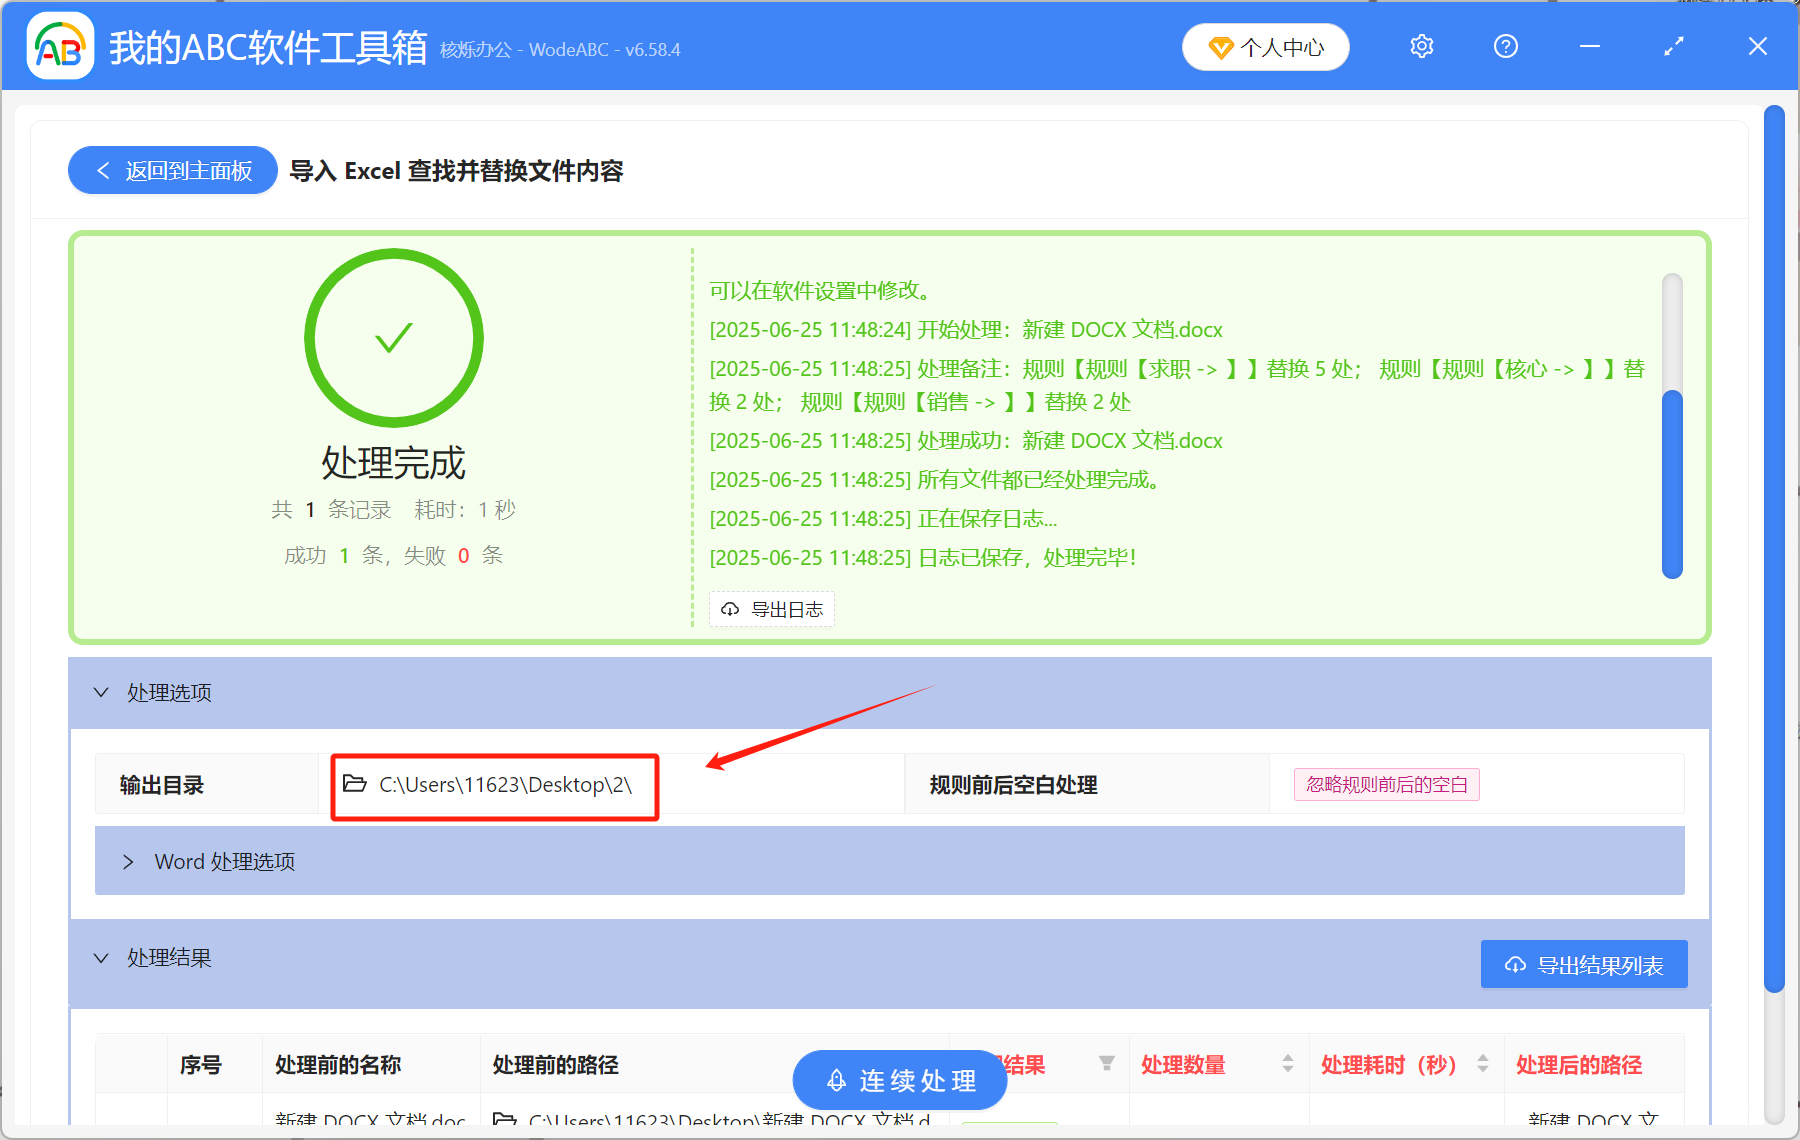The width and height of the screenshot is (1800, 1140).
Task: Open the settings gear icon
Action: pyautogui.click(x=1421, y=46)
